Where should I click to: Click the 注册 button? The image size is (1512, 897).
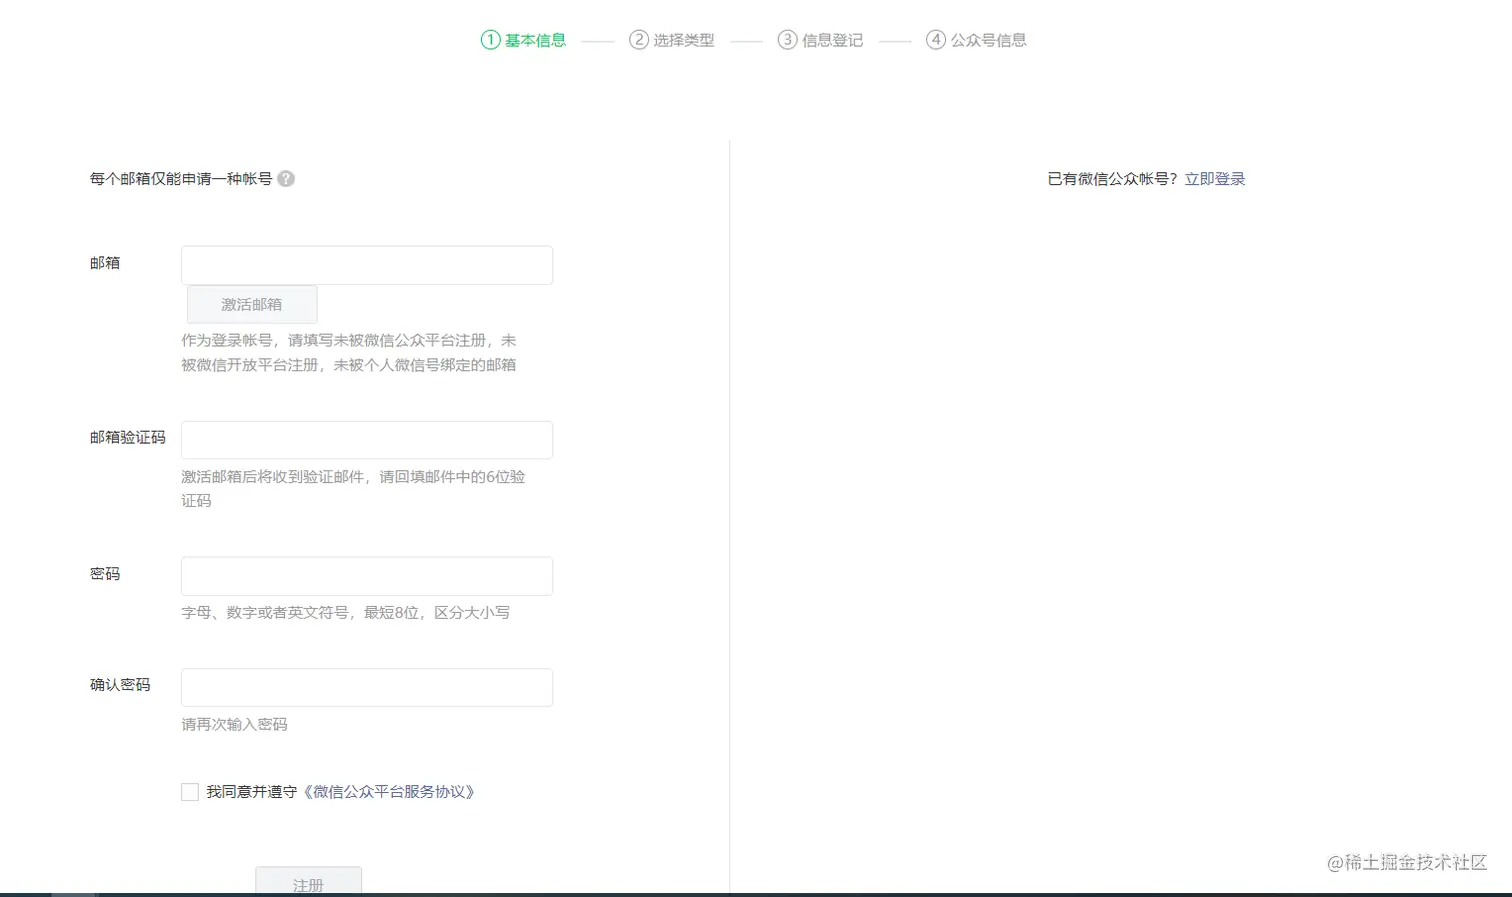pos(308,882)
